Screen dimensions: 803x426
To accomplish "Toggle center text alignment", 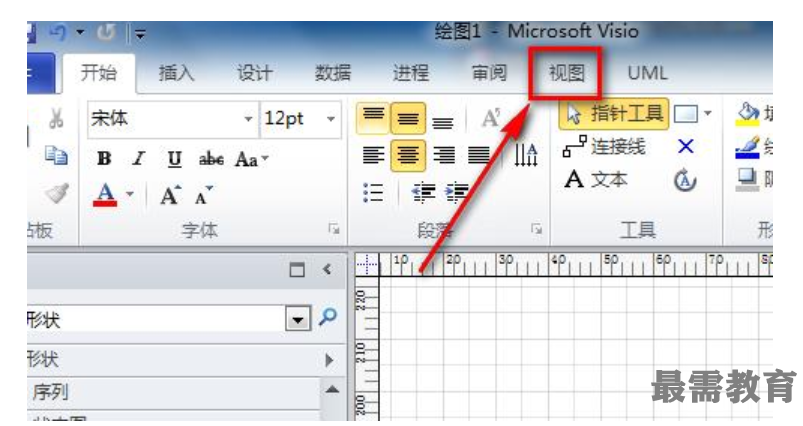I will (408, 155).
